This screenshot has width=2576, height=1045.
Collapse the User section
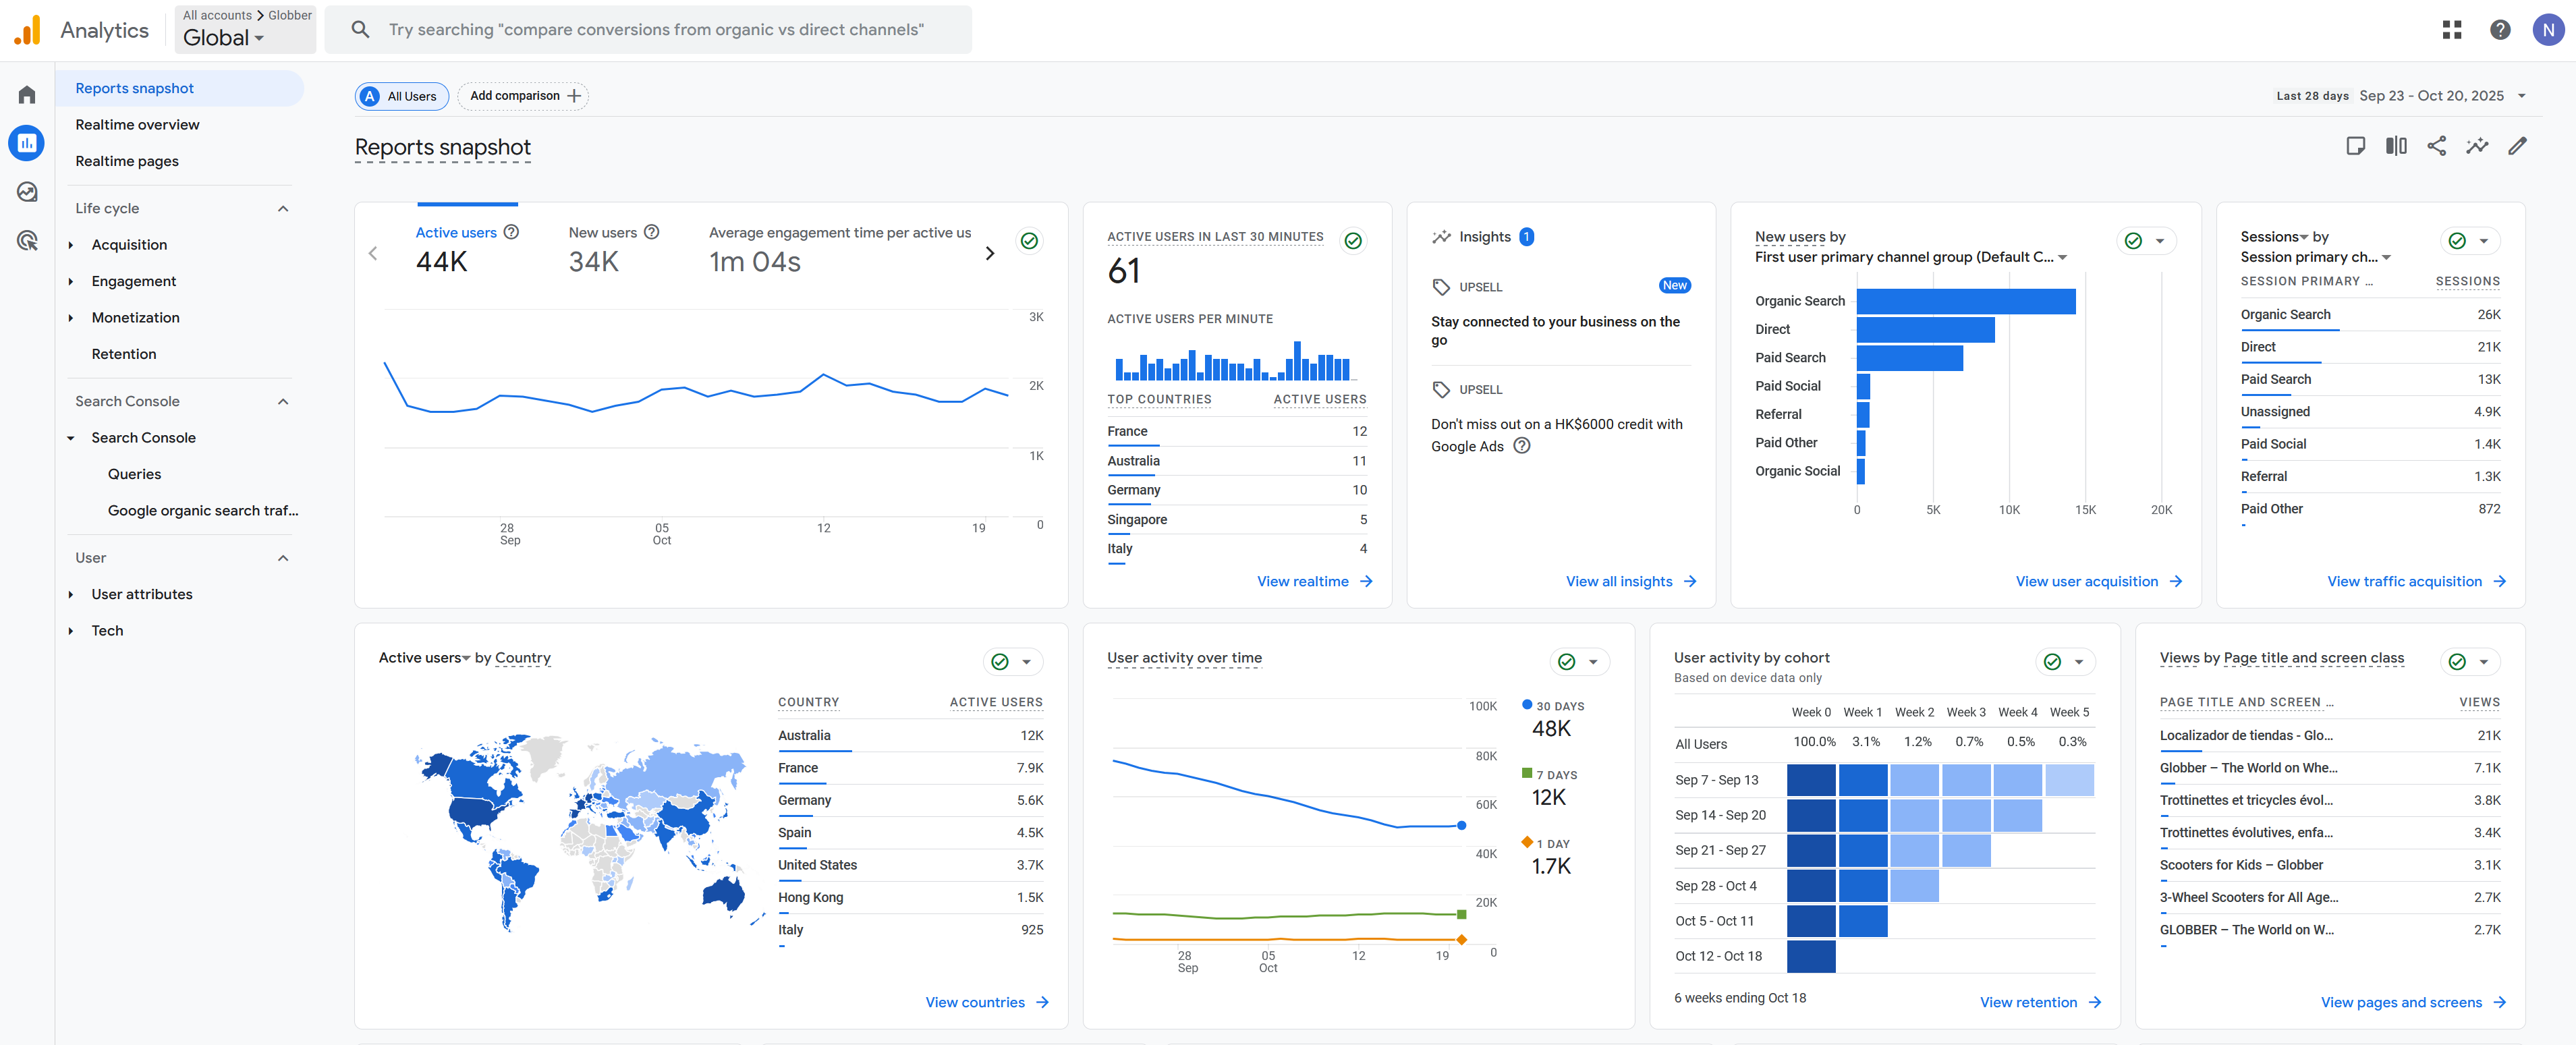[x=283, y=558]
